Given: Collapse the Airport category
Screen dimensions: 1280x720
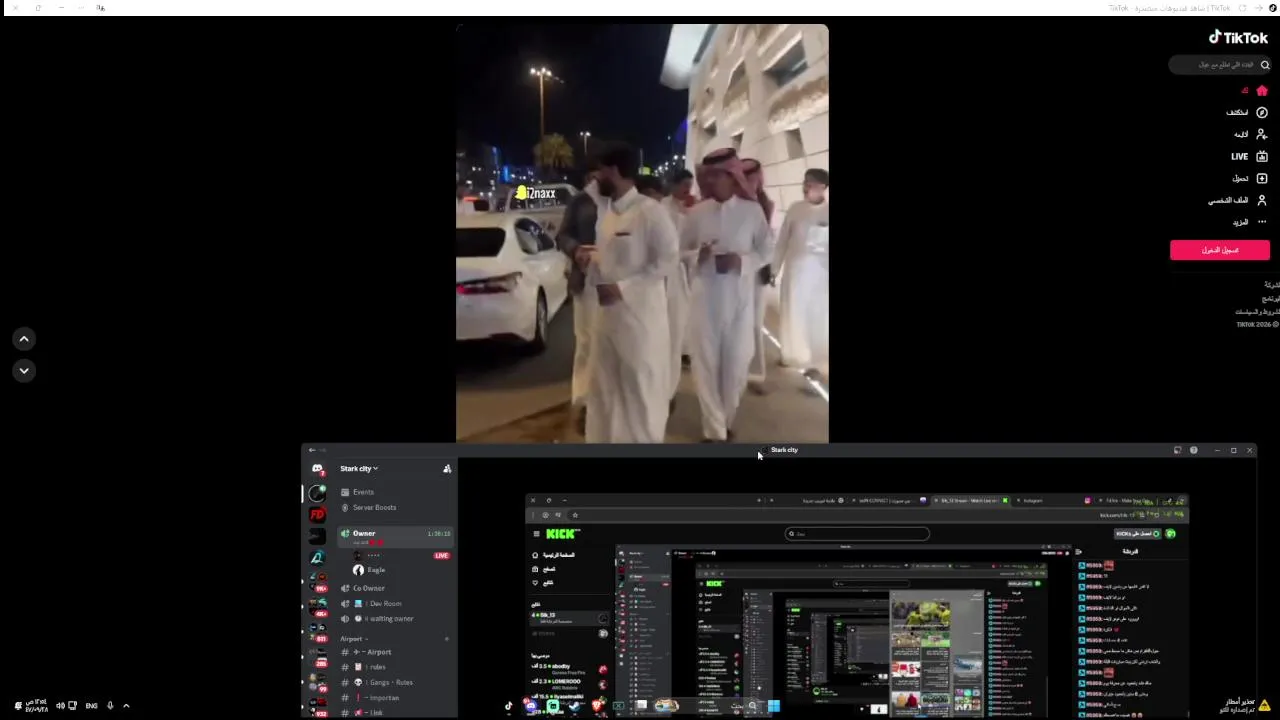Looking at the screenshot, I should tap(353, 638).
